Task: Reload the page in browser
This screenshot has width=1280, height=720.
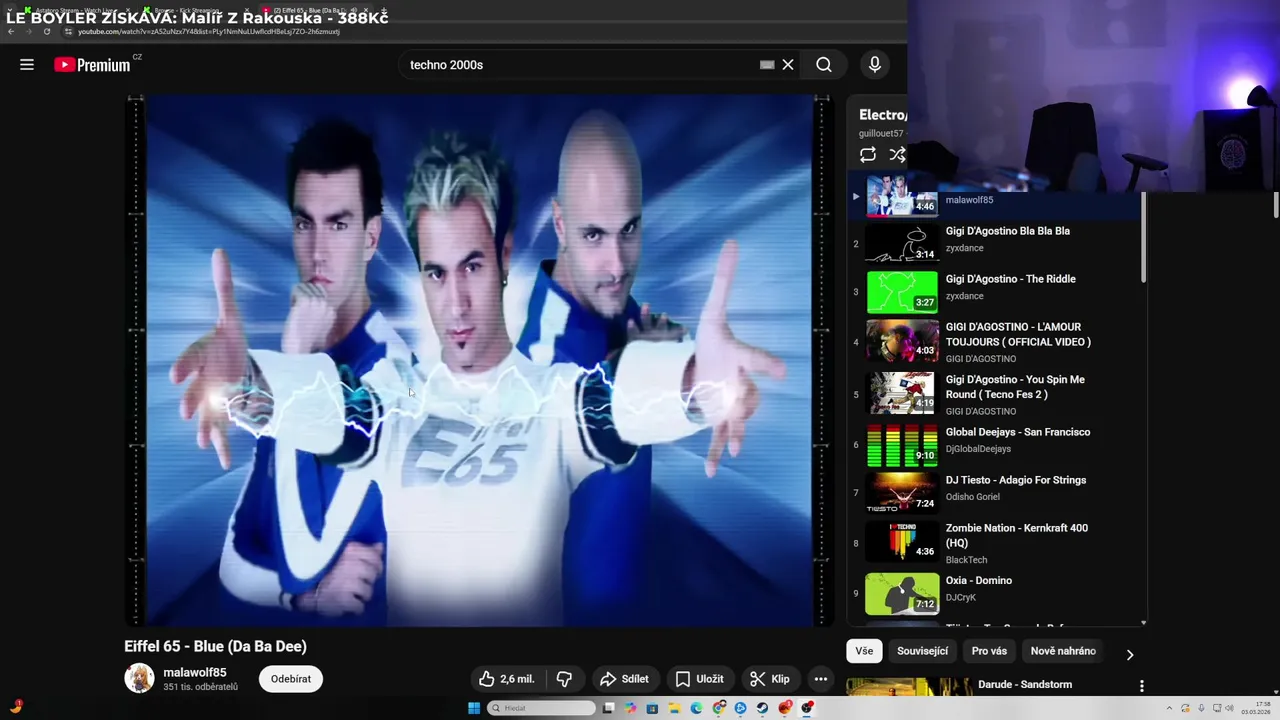Action: click(46, 31)
